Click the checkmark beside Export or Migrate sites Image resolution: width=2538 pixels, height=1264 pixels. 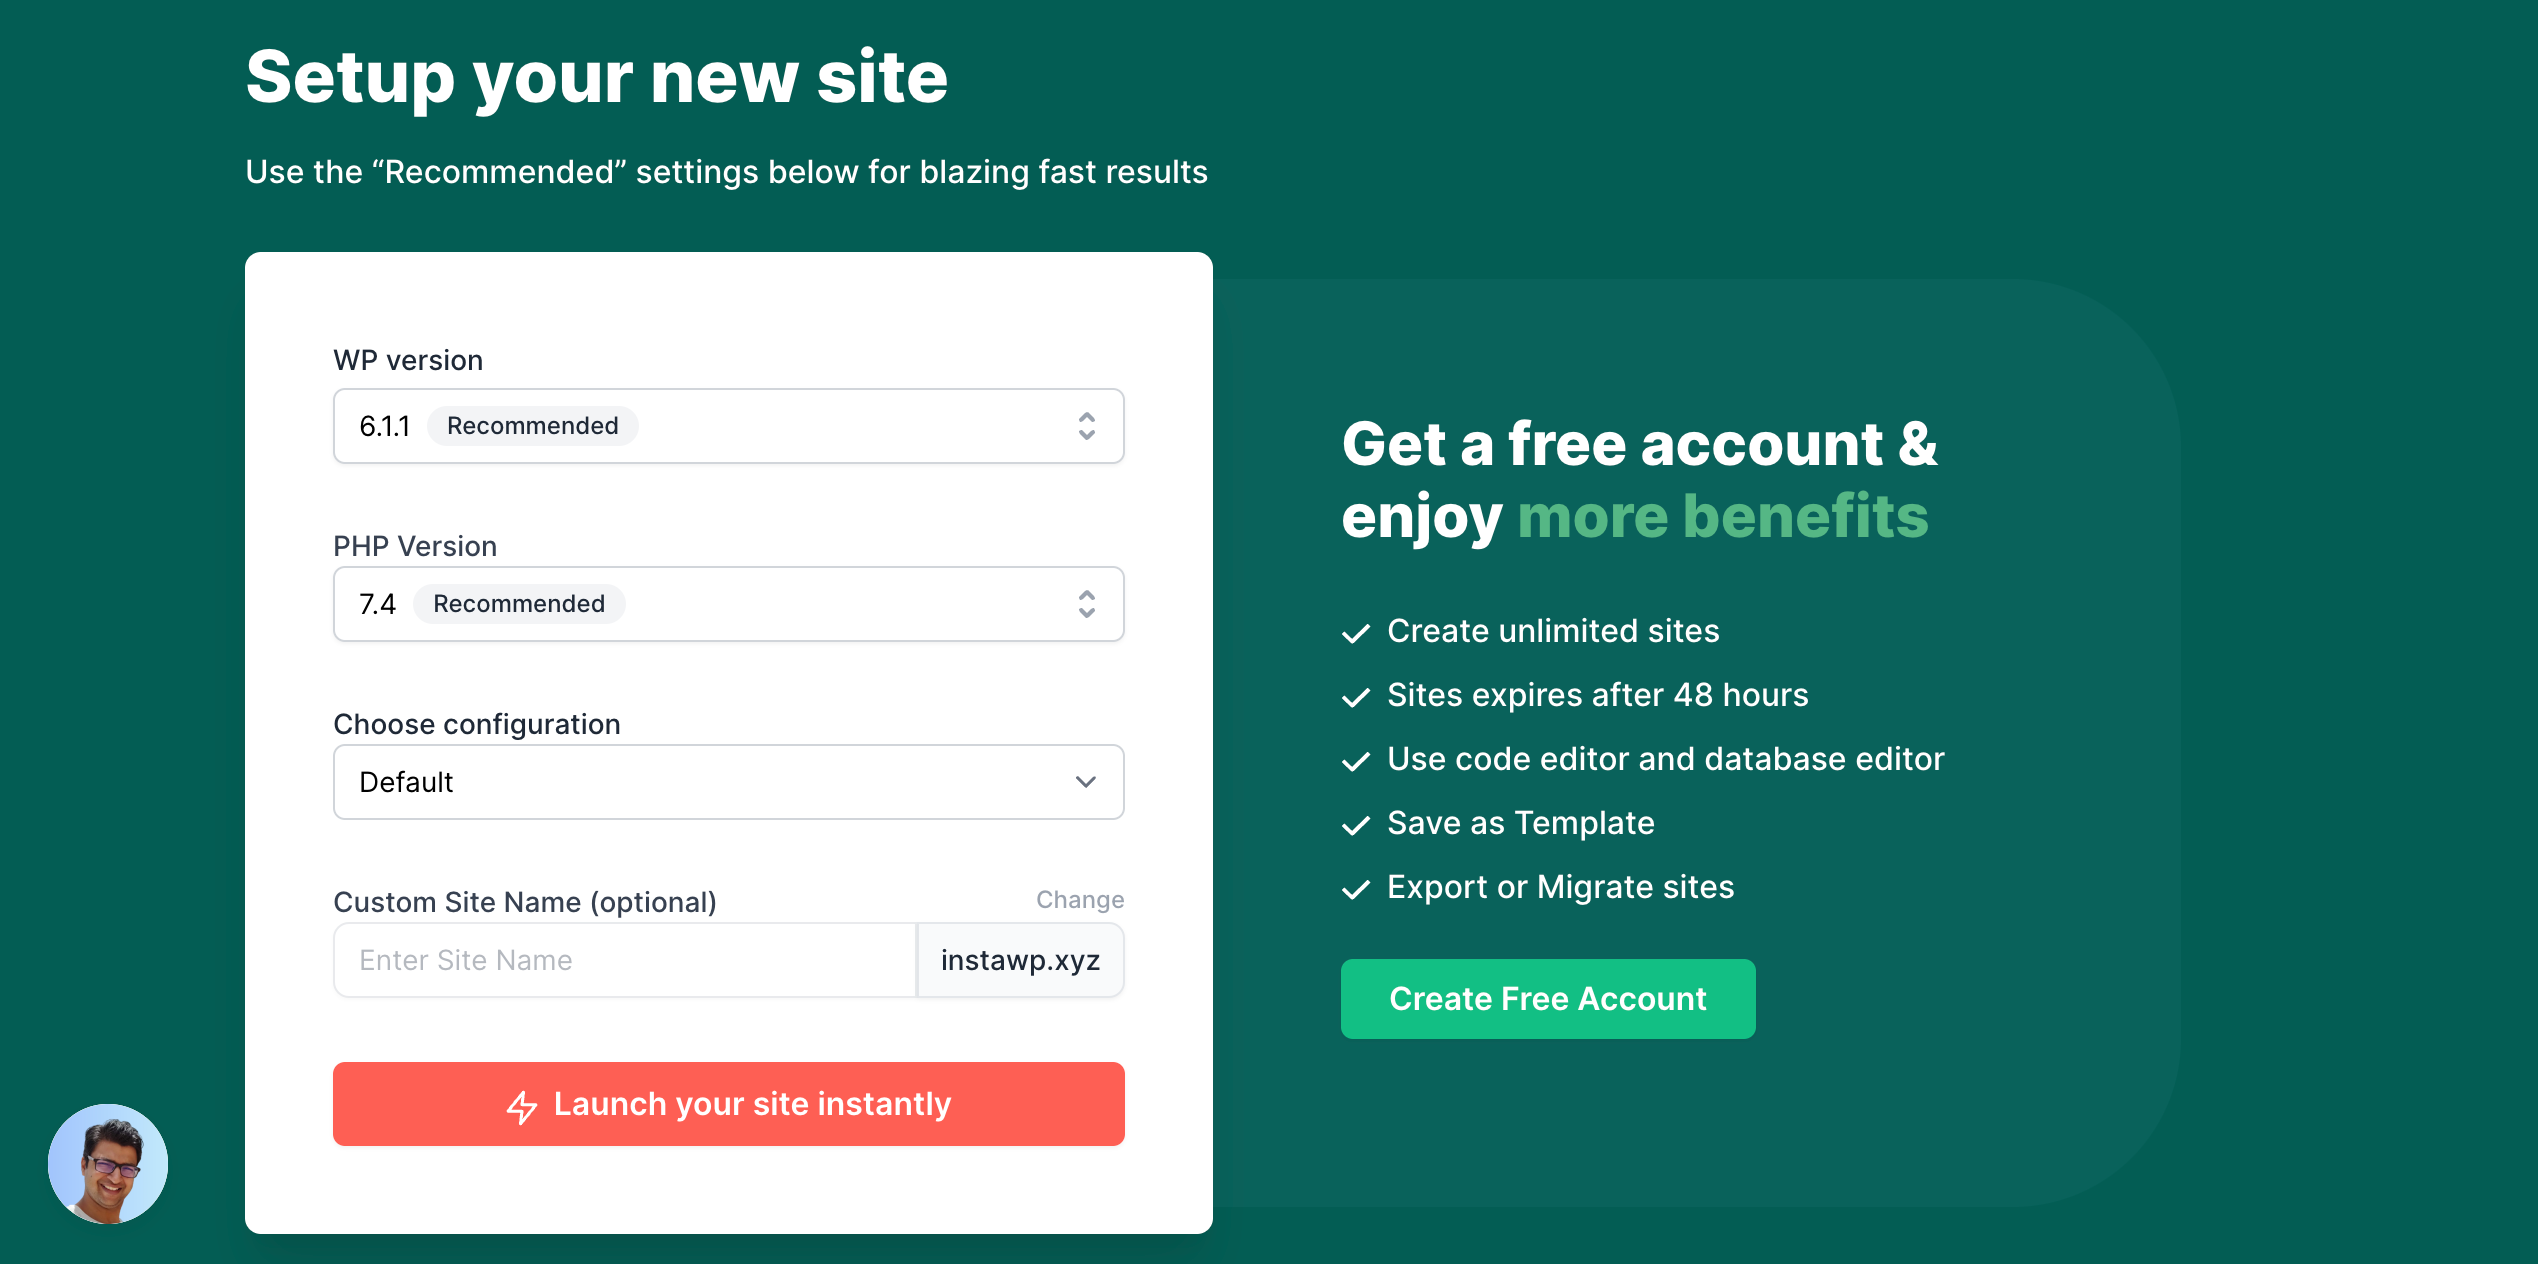pyautogui.click(x=1356, y=888)
